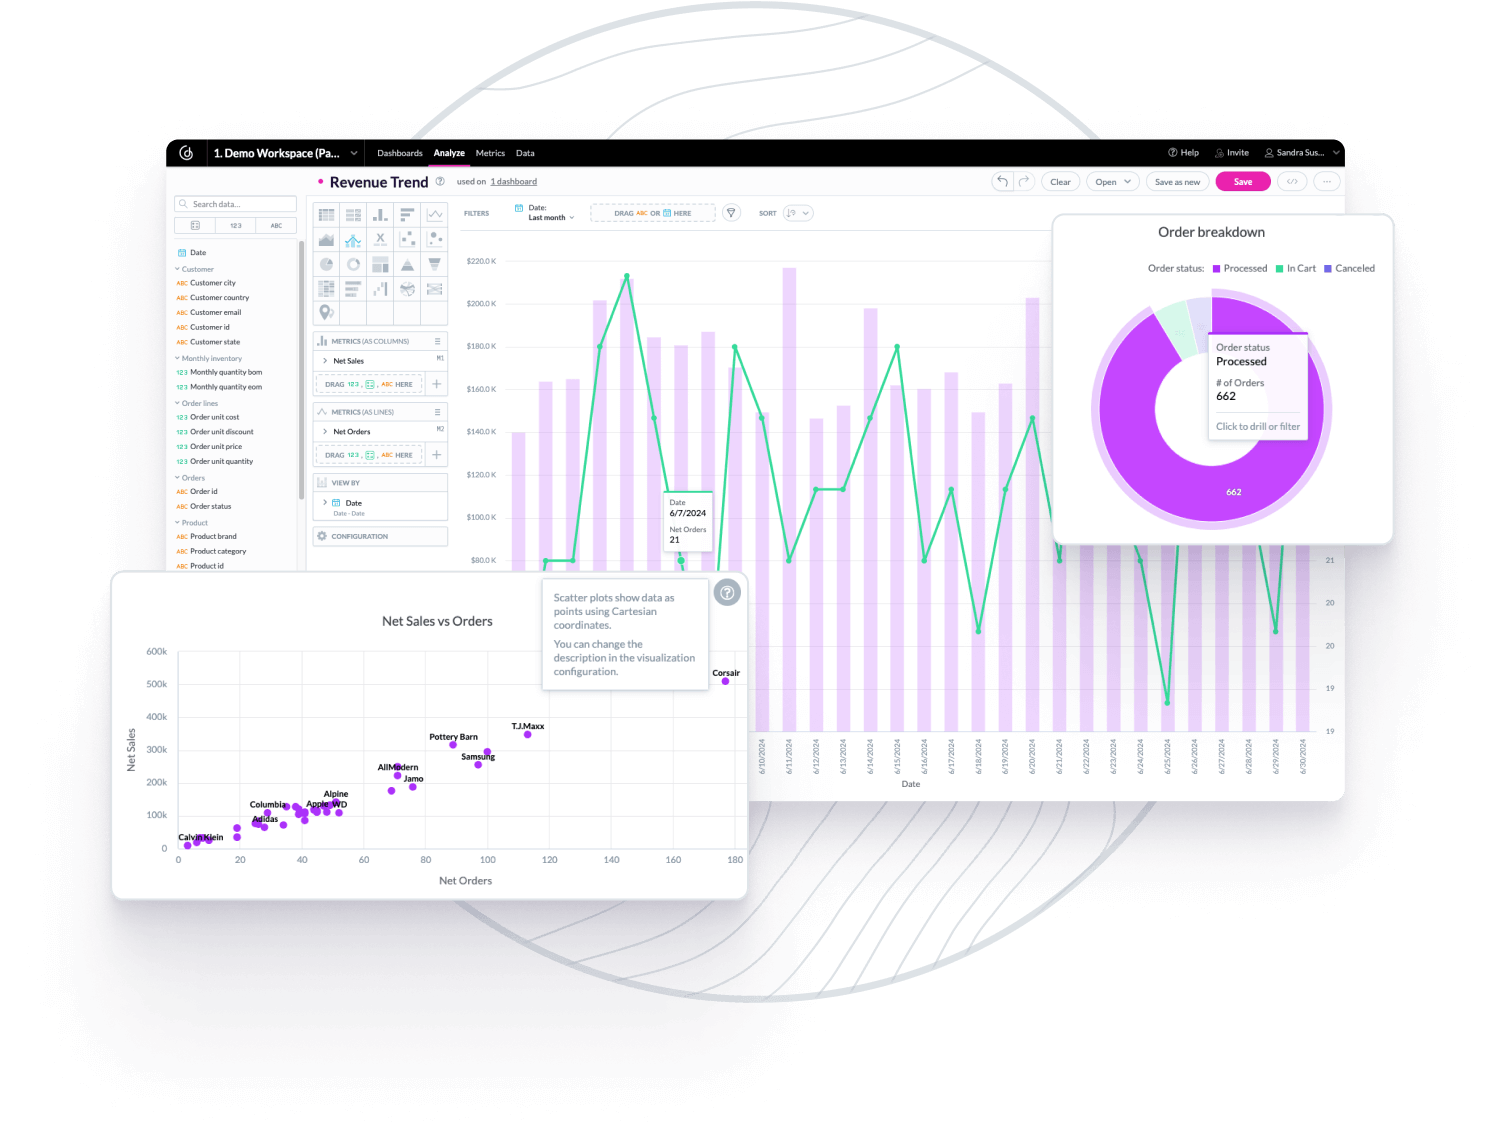The height and width of the screenshot is (1147, 1504).
Task: Click the Clear button
Action: (x=1060, y=181)
